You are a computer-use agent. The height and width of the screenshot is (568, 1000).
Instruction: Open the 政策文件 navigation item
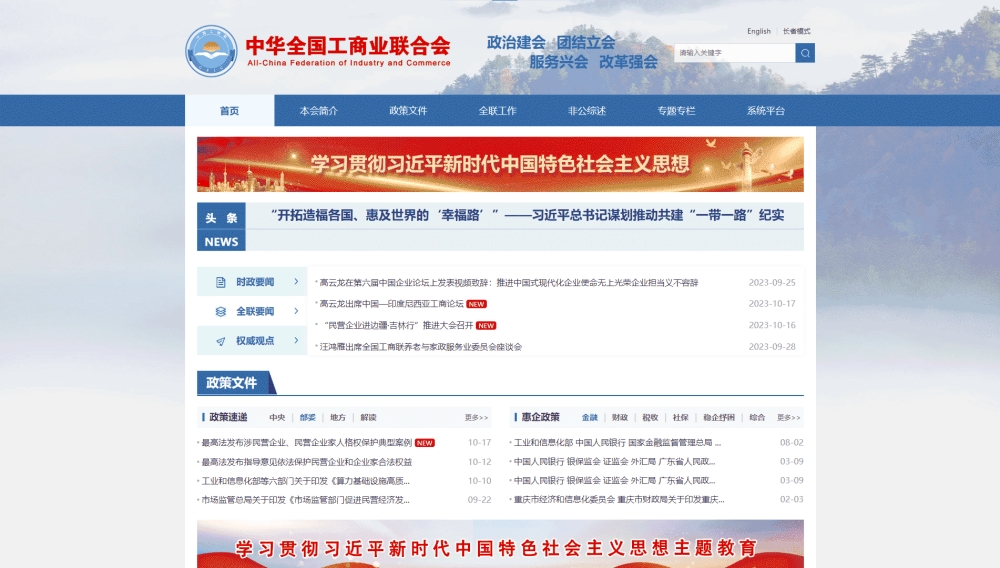coord(408,110)
